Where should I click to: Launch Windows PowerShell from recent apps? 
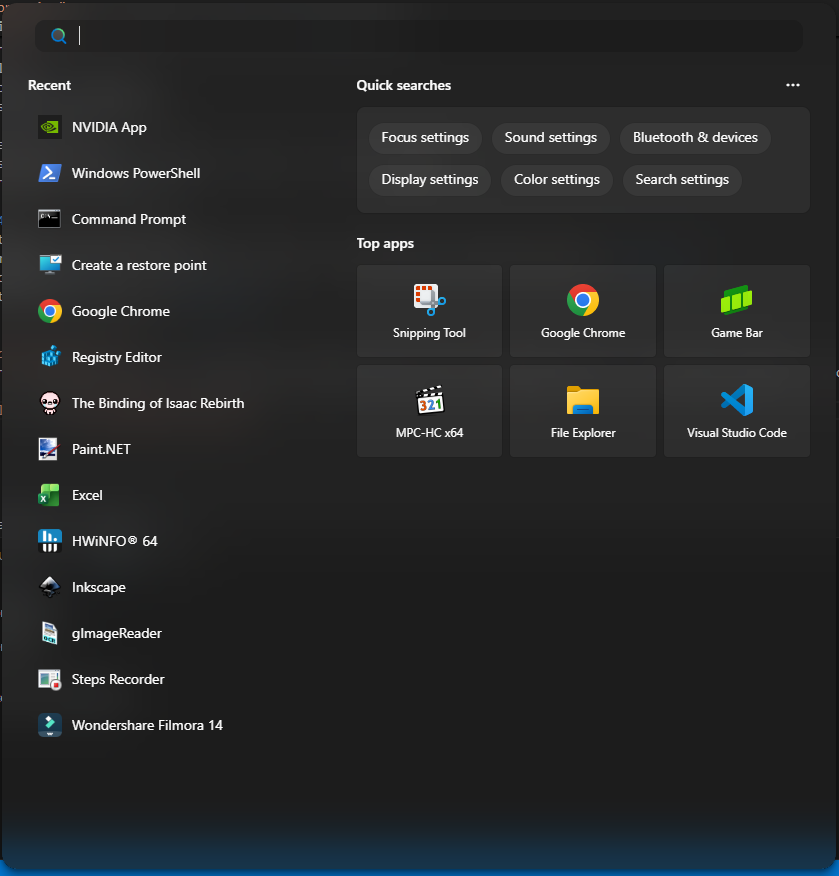(135, 173)
